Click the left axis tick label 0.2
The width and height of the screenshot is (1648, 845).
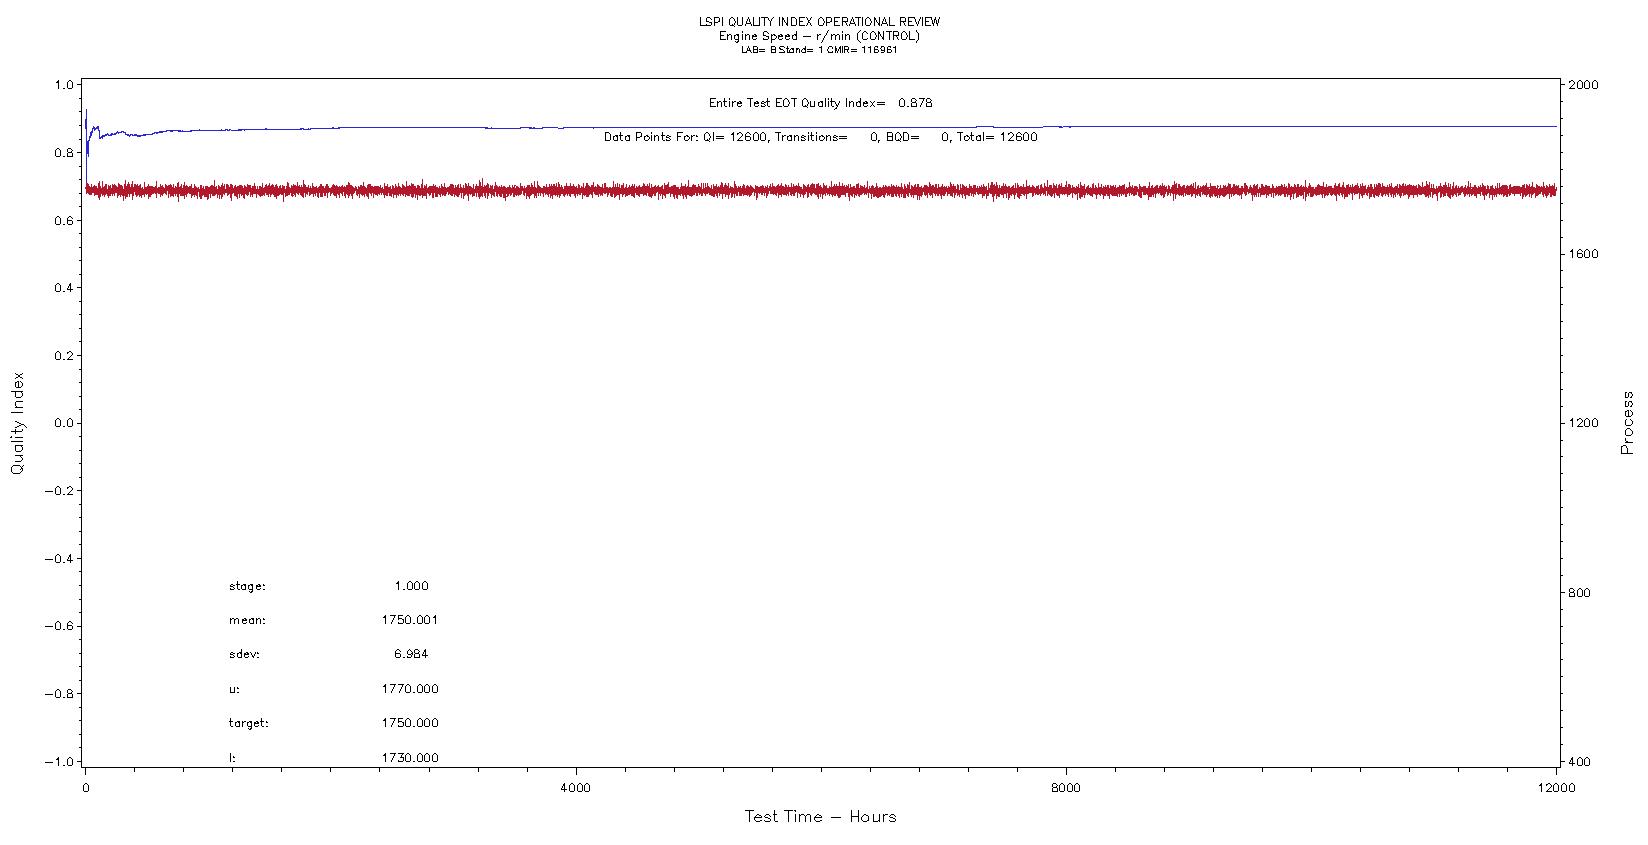coord(64,356)
